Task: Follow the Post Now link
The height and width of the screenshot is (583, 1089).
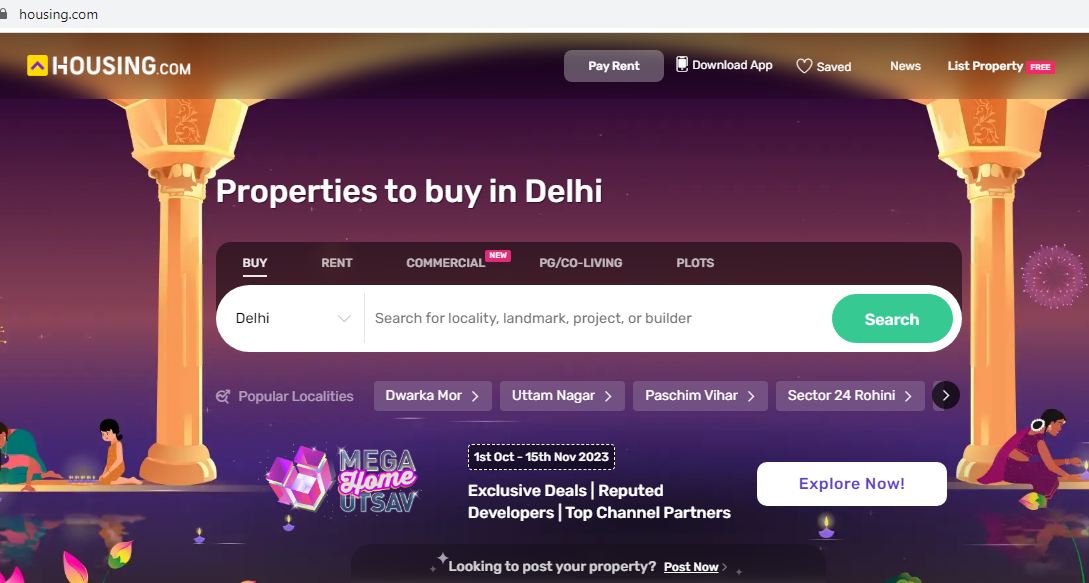Action: (x=691, y=567)
